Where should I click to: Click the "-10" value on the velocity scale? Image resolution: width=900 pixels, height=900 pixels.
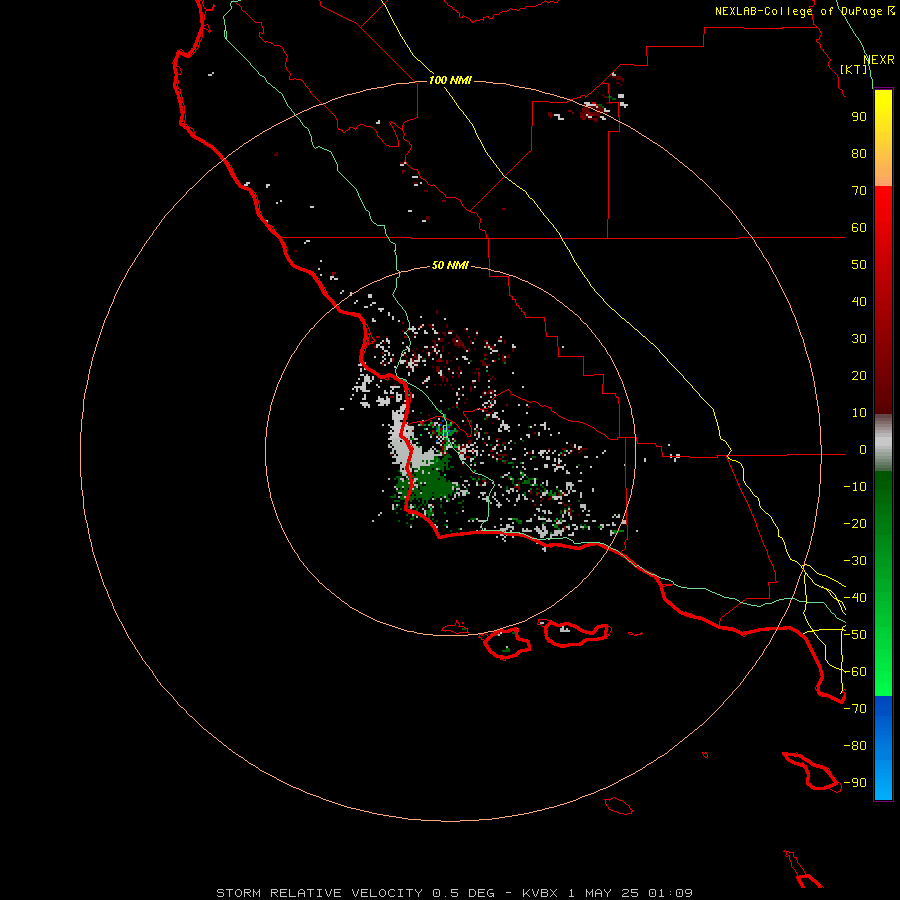(x=855, y=487)
